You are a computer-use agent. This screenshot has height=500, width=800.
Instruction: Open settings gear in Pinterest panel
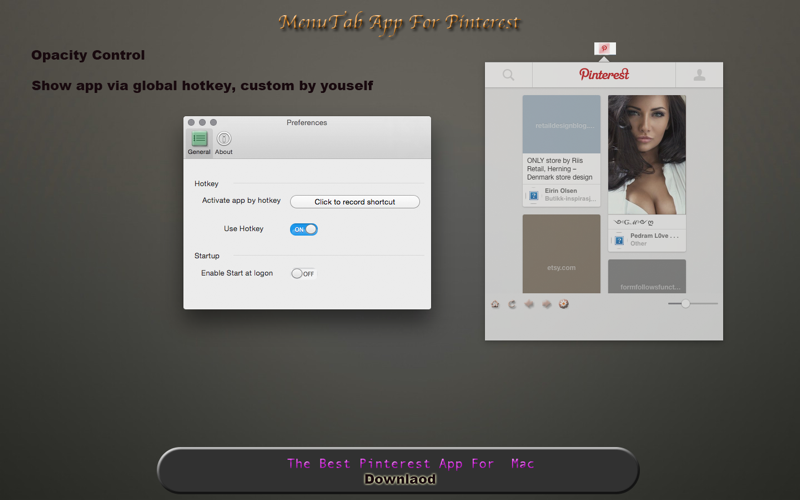(x=563, y=304)
